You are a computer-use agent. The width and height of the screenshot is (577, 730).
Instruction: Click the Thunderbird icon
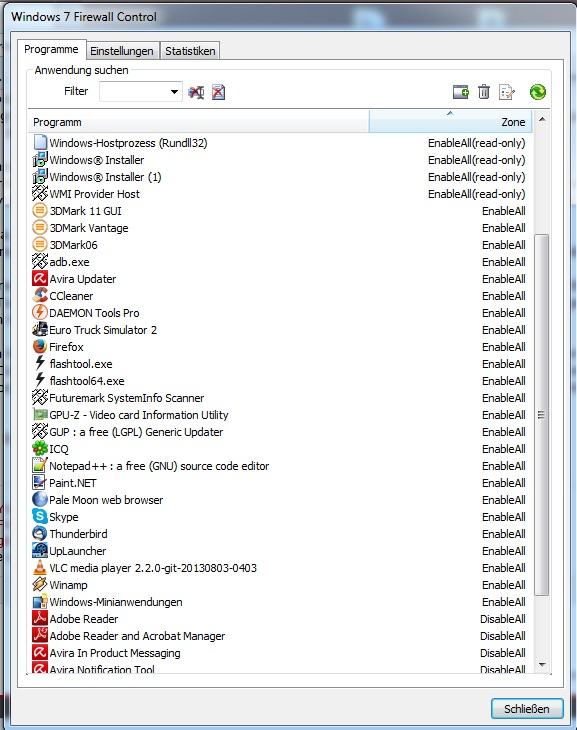click(x=40, y=534)
